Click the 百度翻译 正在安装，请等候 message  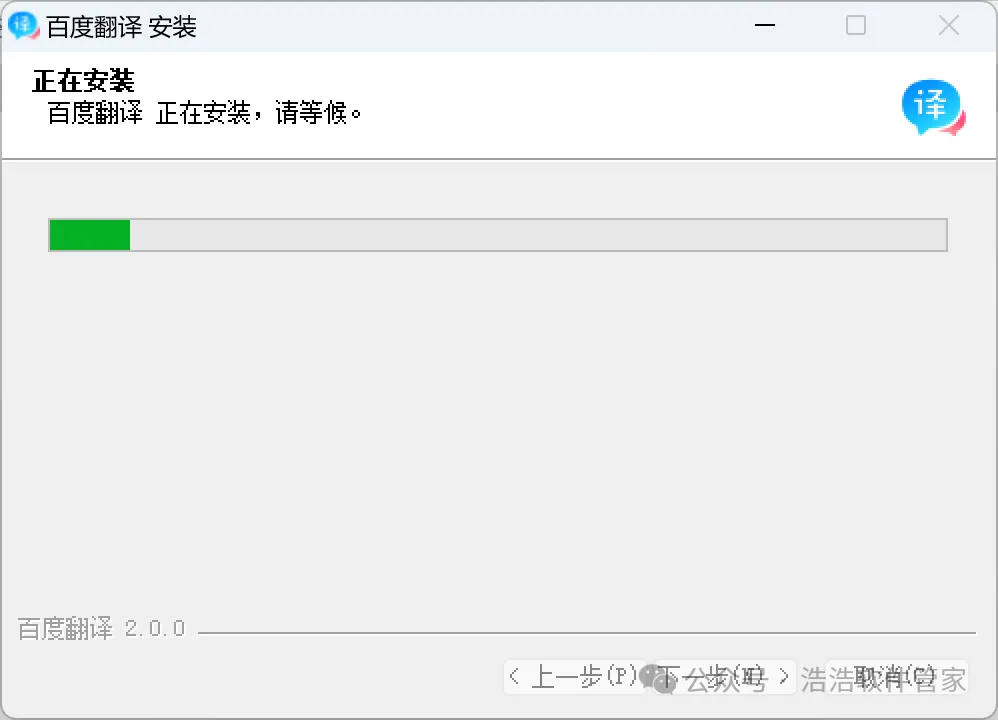click(204, 114)
